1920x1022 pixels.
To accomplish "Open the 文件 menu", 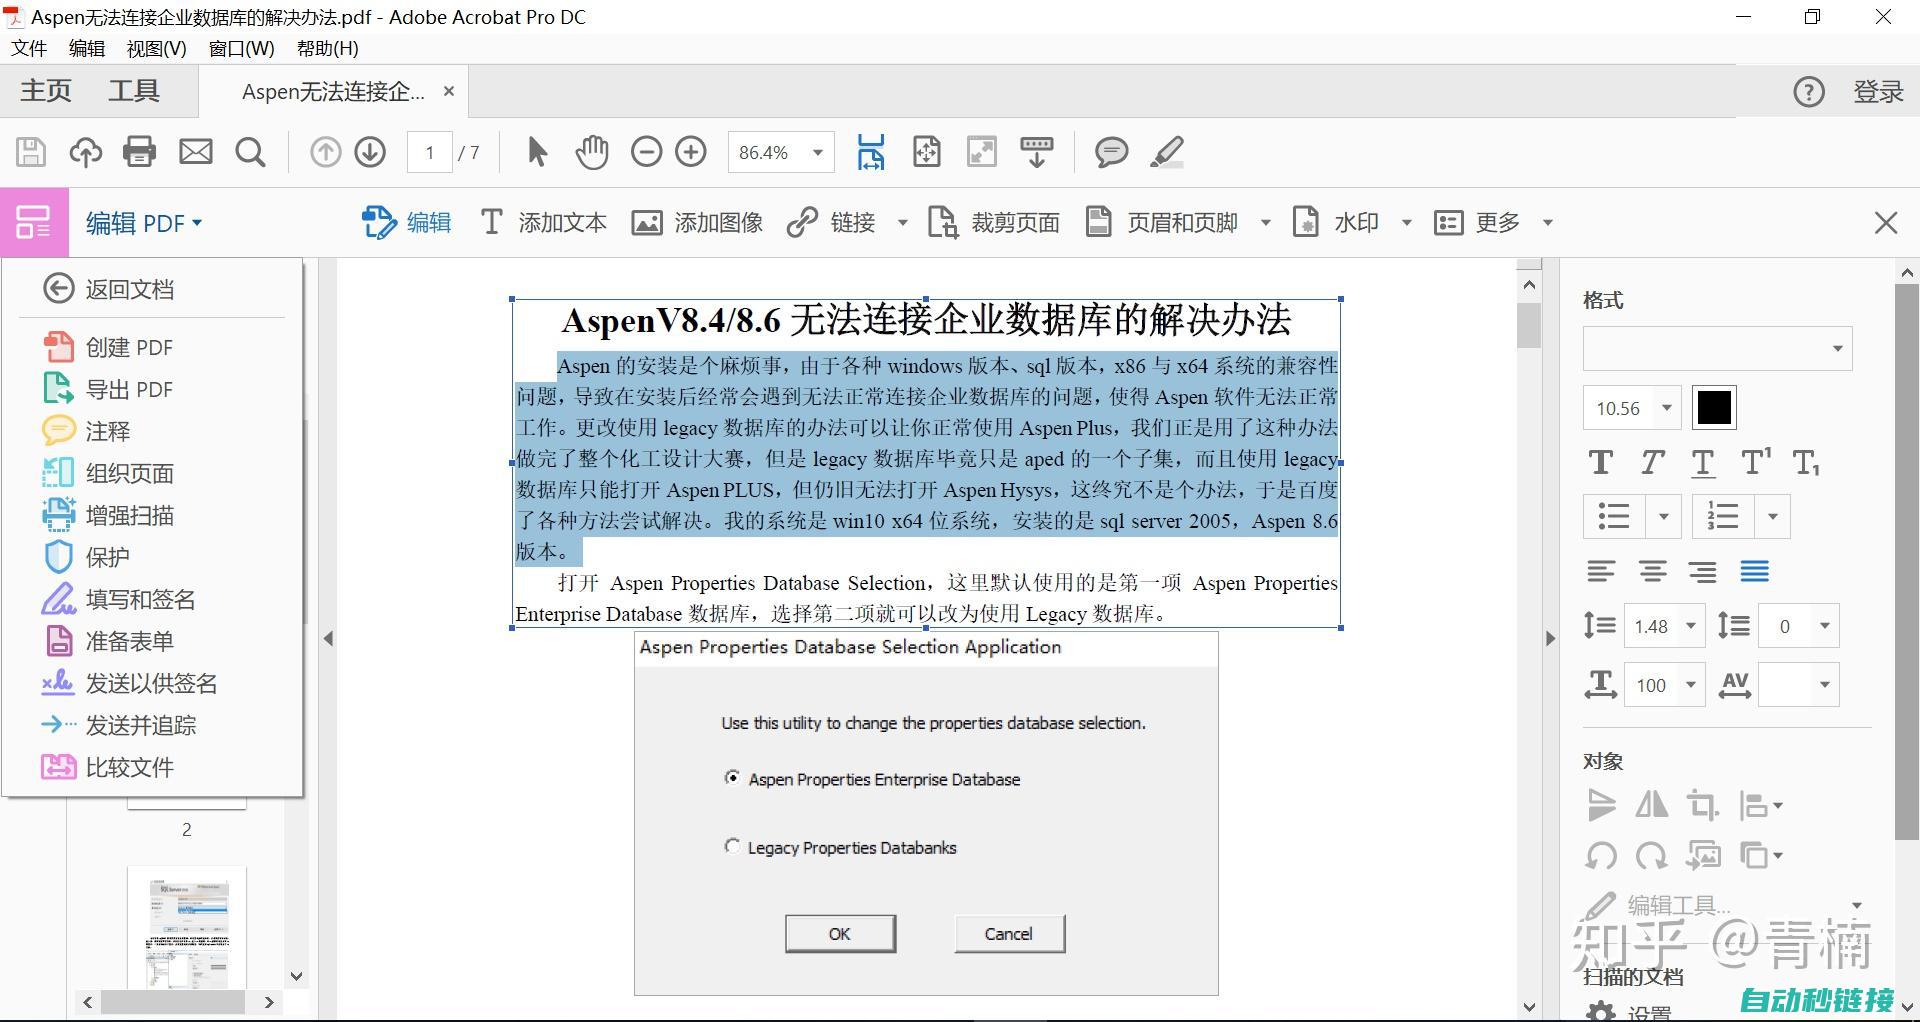I will tap(29, 48).
